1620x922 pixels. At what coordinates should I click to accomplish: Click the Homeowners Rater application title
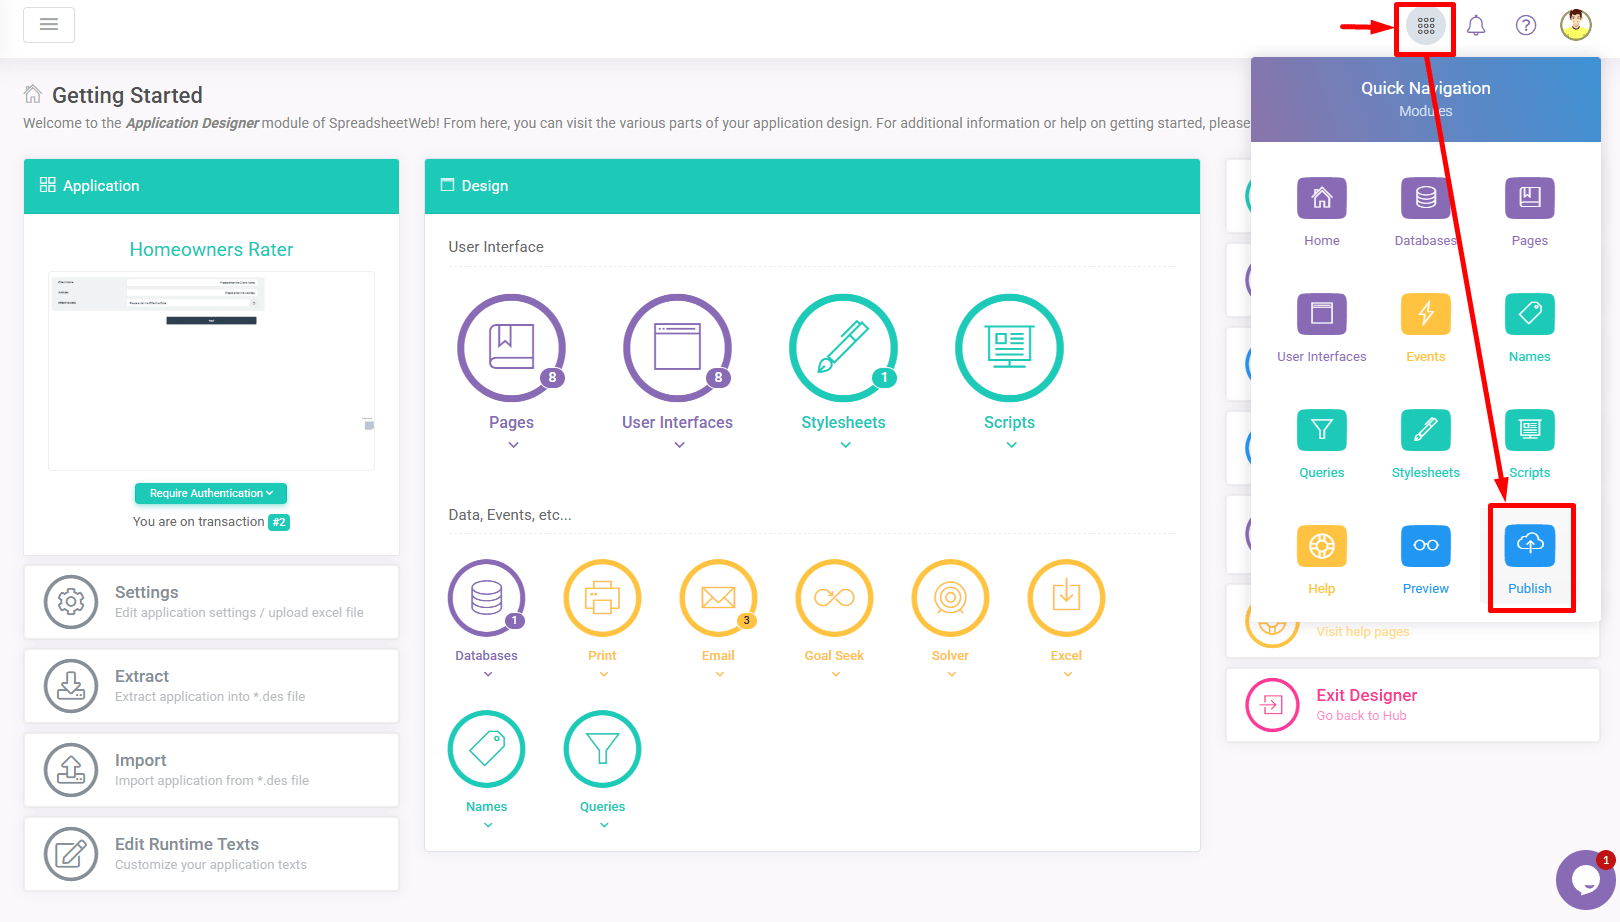pos(211,250)
